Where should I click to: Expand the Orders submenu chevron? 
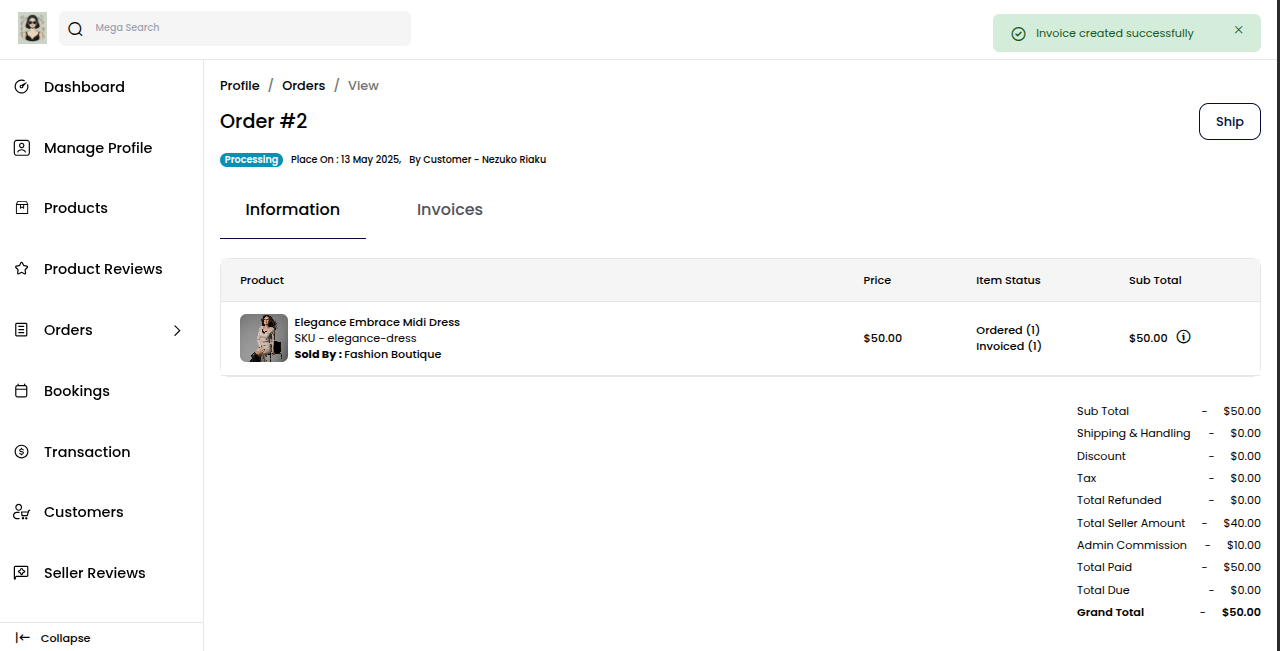click(x=177, y=330)
